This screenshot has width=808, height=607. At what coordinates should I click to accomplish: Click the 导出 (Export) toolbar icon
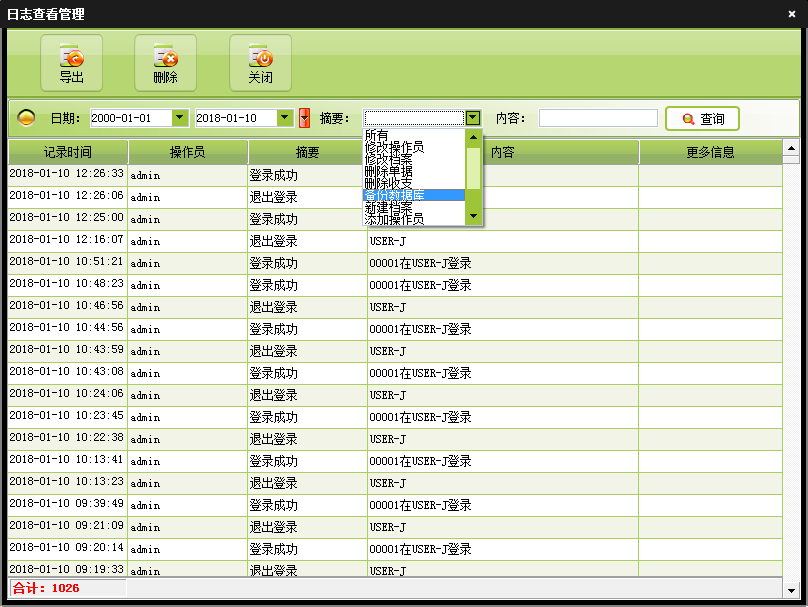[x=71, y=63]
